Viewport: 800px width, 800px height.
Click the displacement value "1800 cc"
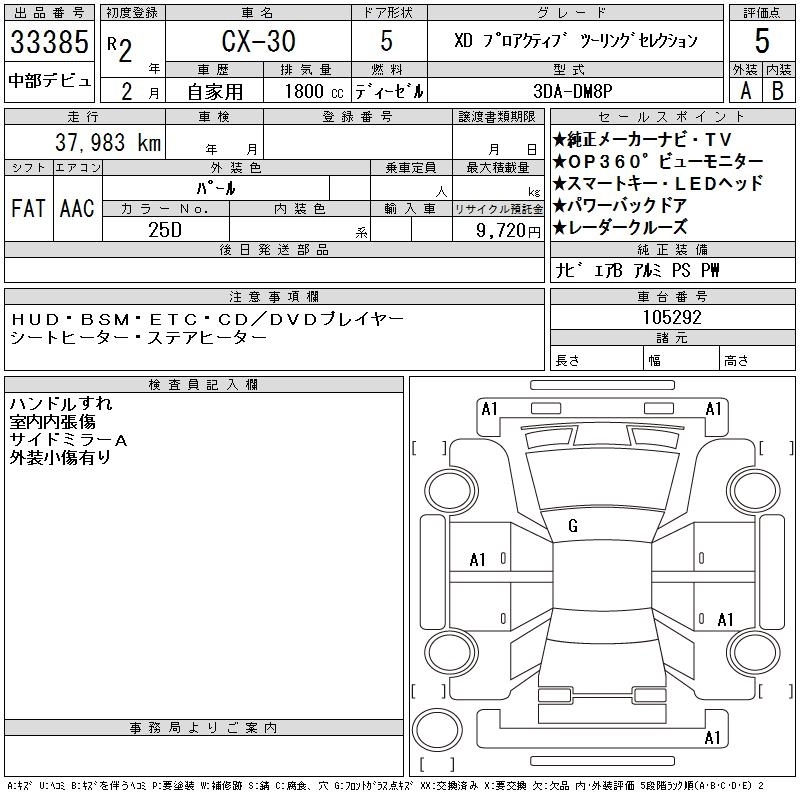[314, 91]
